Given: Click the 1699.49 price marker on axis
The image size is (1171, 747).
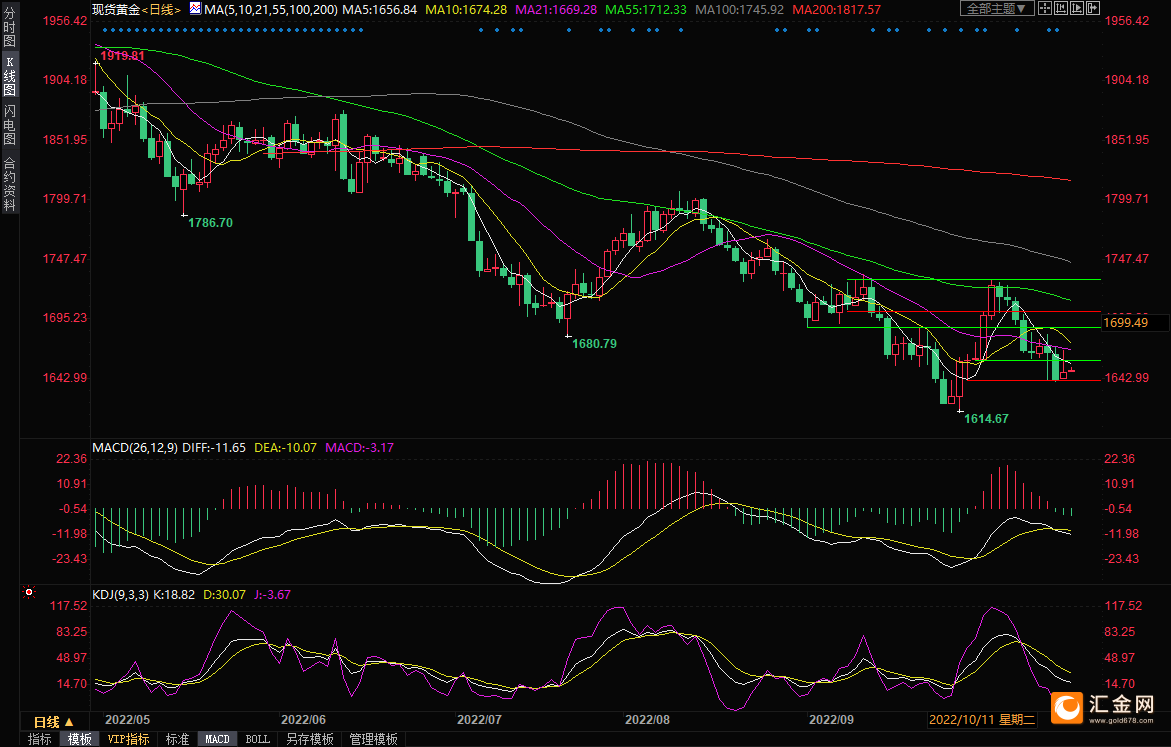Looking at the screenshot, I should 1126,323.
